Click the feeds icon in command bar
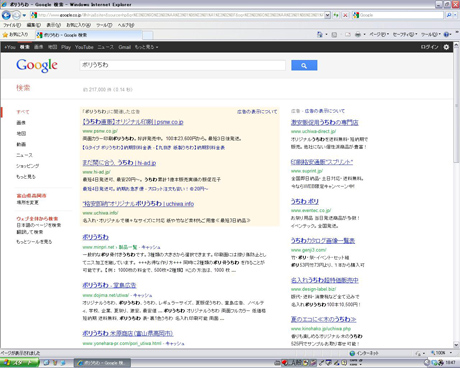This screenshot has height=368, width=460. (x=334, y=35)
